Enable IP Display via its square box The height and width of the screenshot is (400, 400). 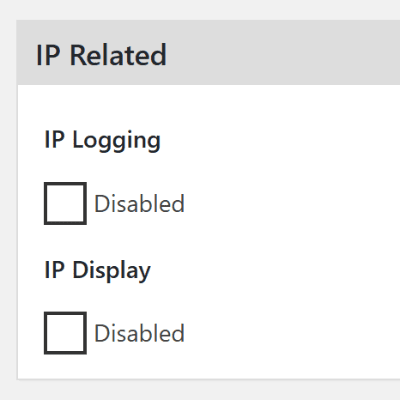coord(65,333)
